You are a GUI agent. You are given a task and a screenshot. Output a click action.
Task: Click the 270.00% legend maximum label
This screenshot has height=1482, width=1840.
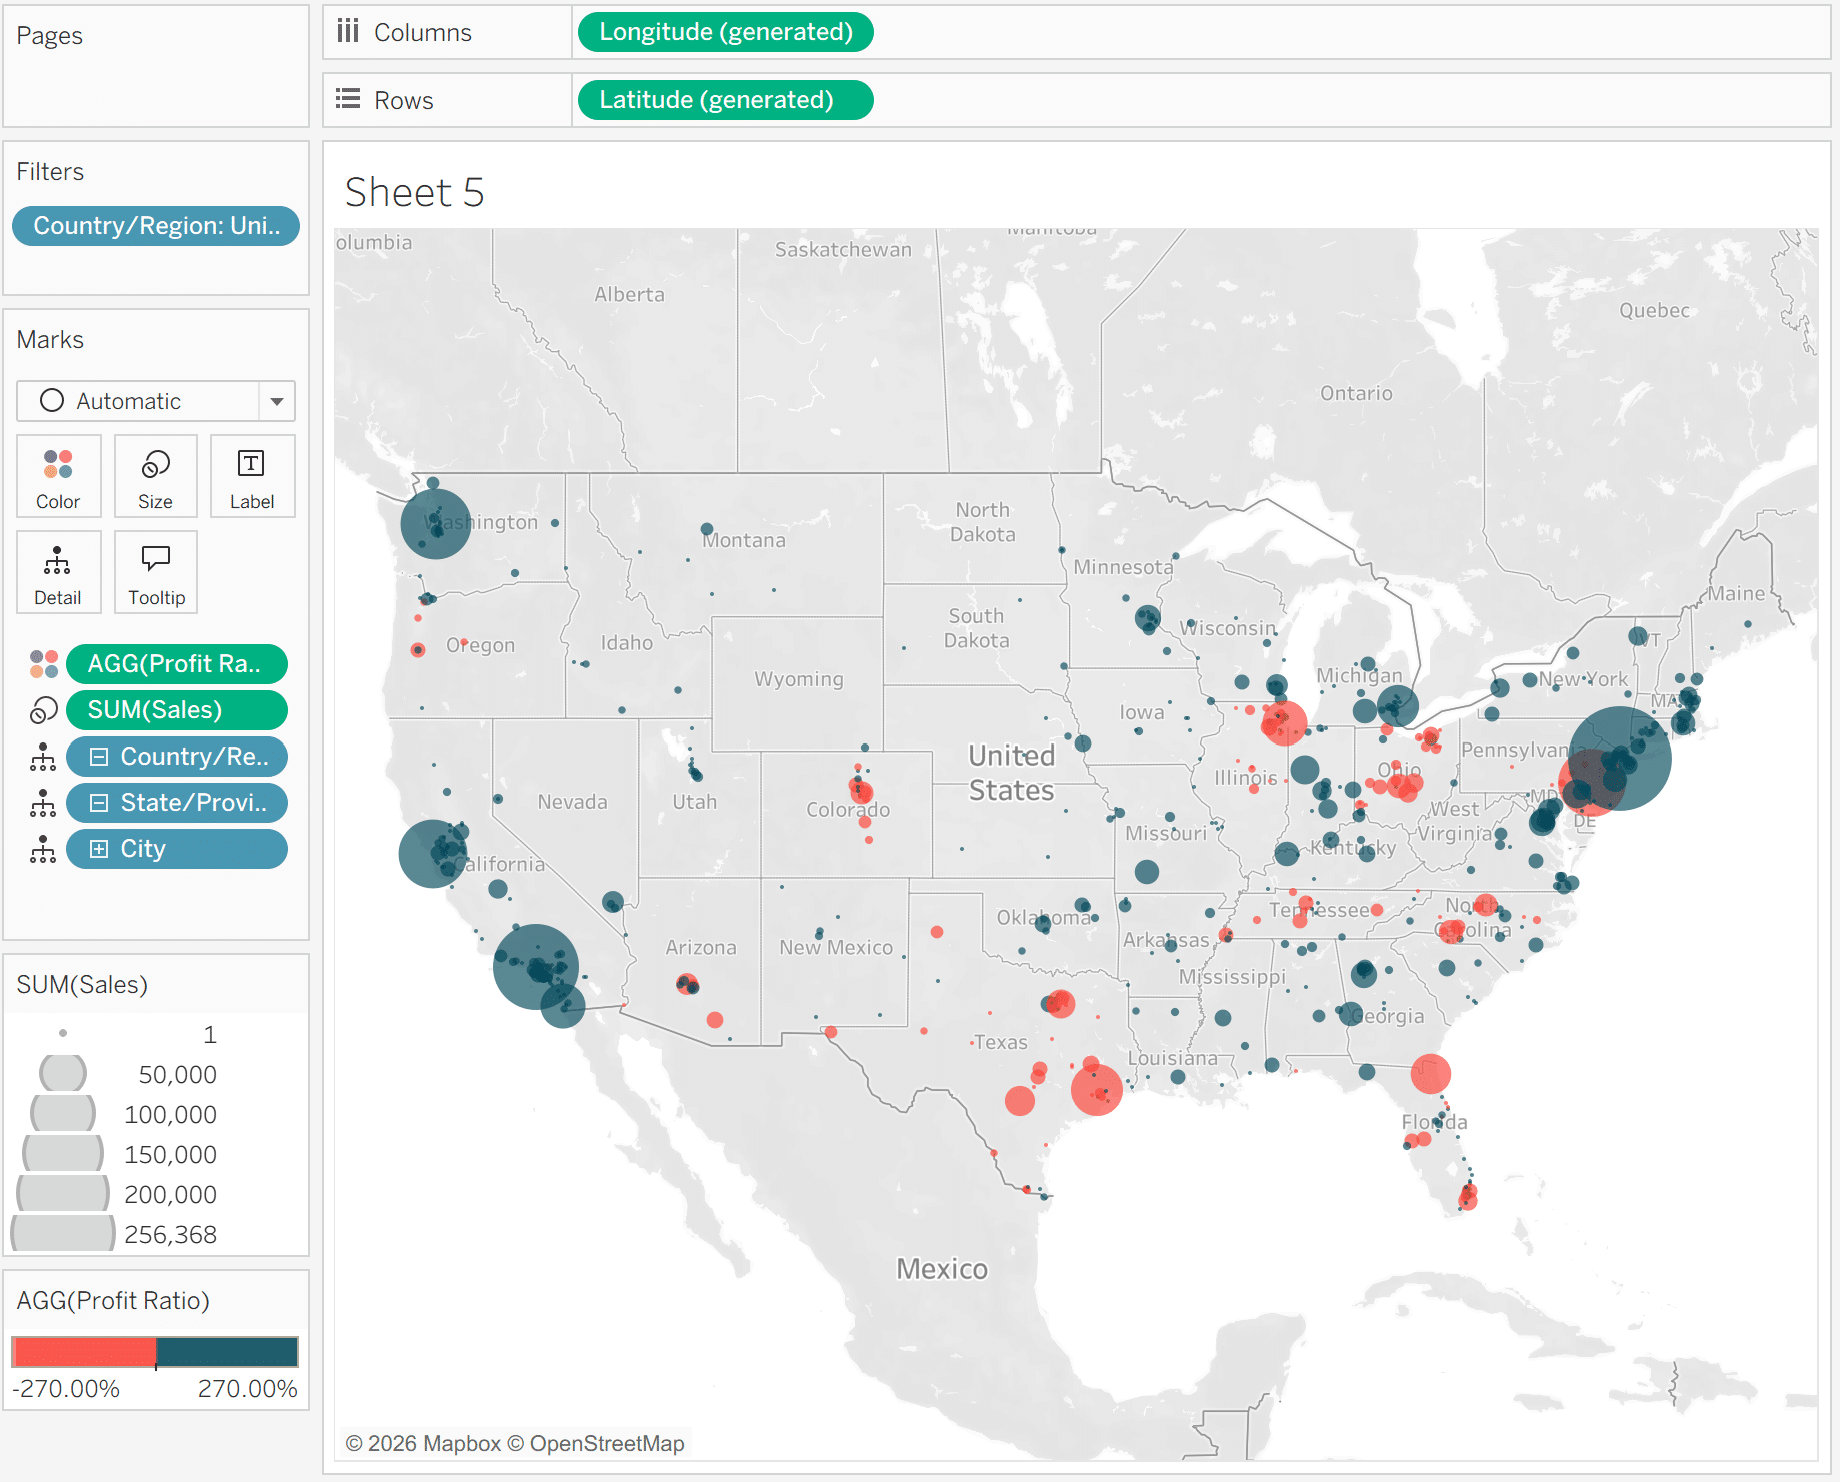tap(247, 1389)
